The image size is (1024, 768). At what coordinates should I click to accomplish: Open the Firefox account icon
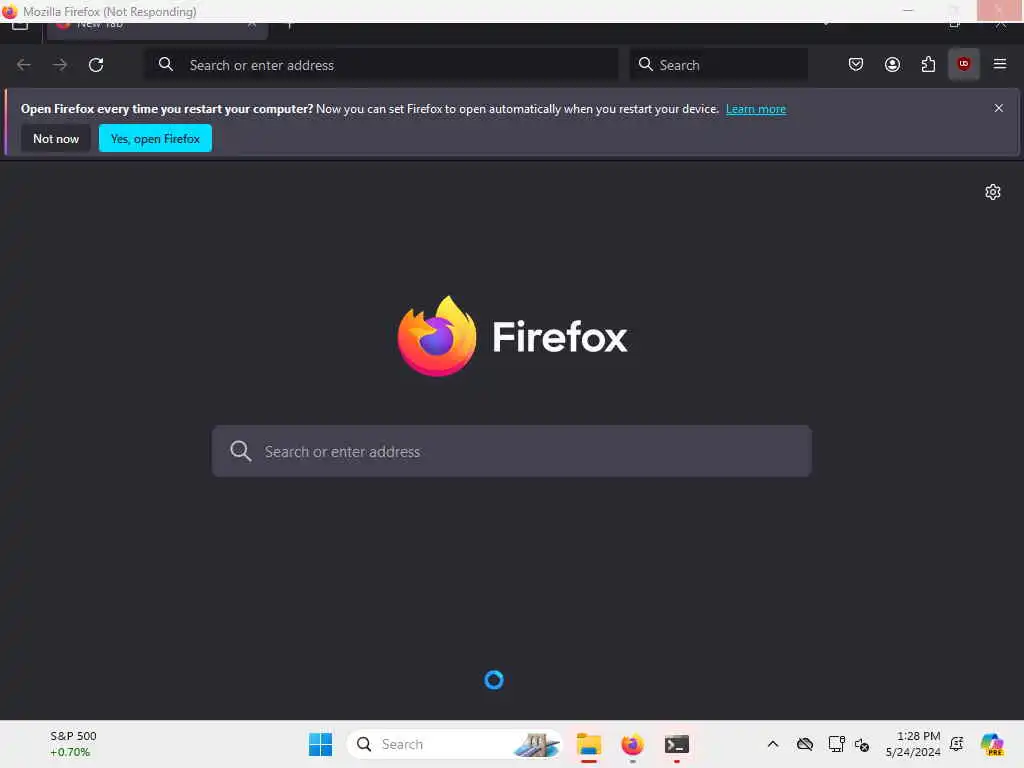point(892,64)
